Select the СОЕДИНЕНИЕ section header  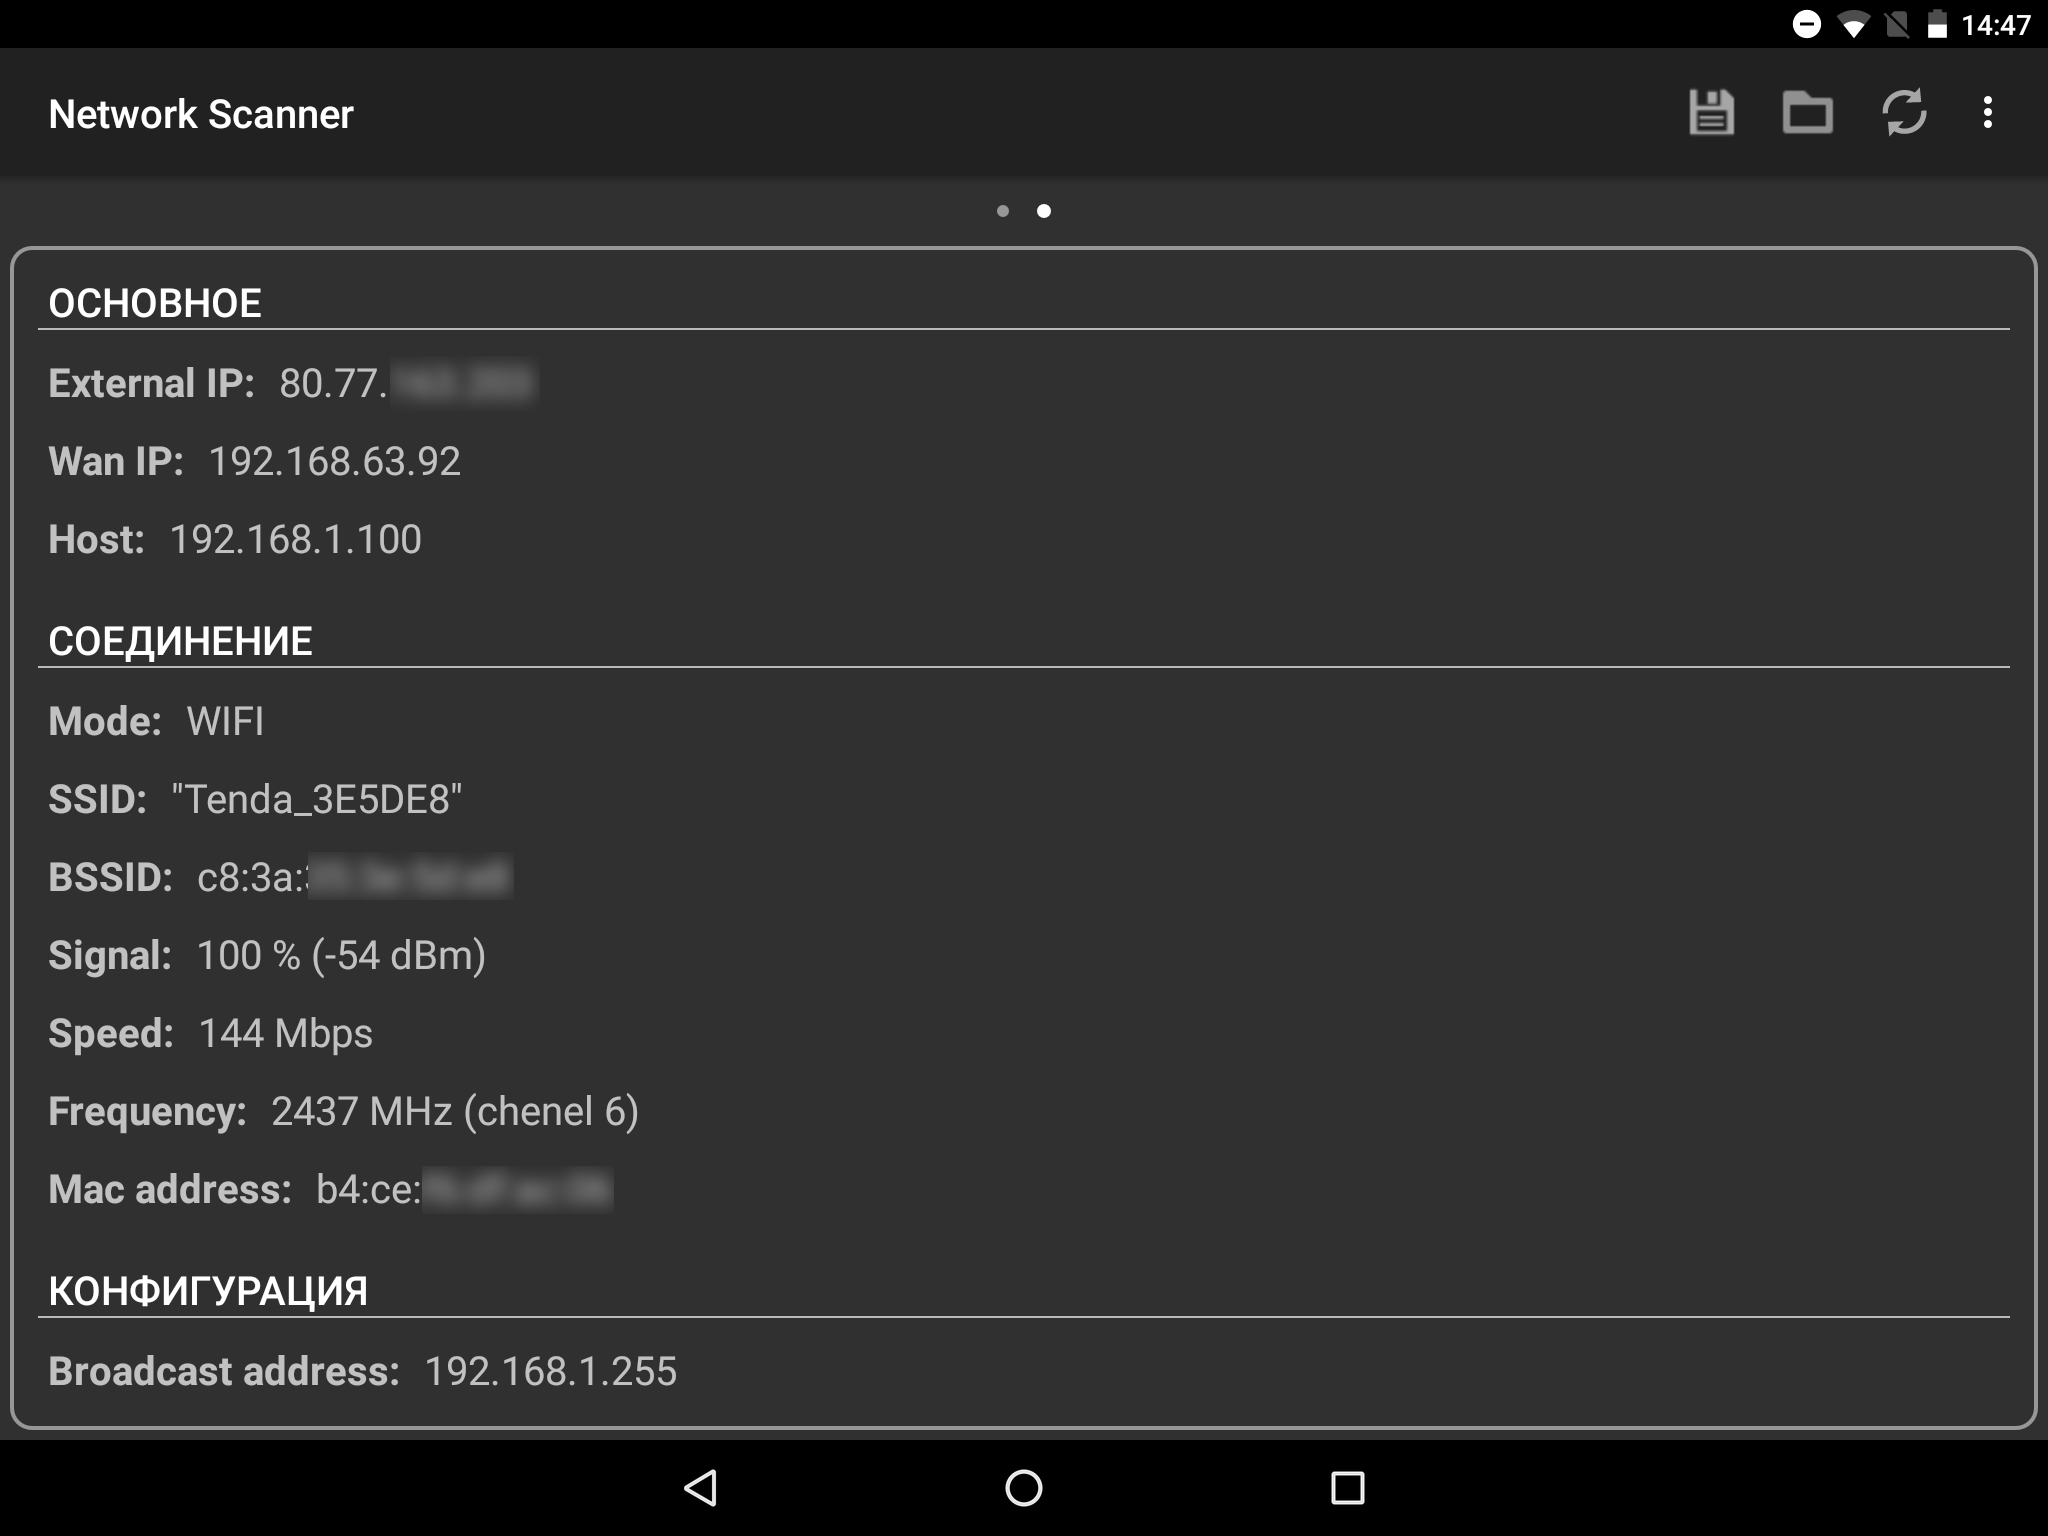pos(180,641)
